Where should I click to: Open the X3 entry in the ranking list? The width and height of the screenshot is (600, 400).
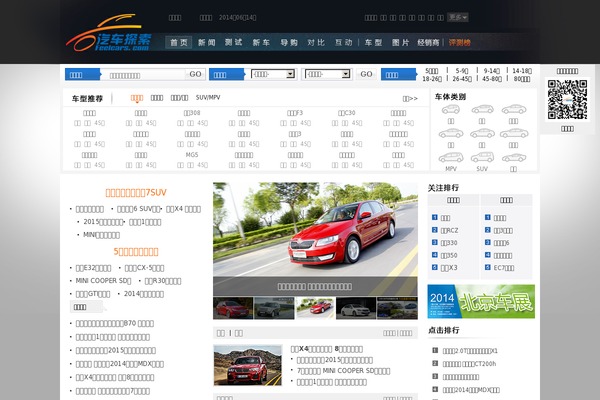coord(449,268)
